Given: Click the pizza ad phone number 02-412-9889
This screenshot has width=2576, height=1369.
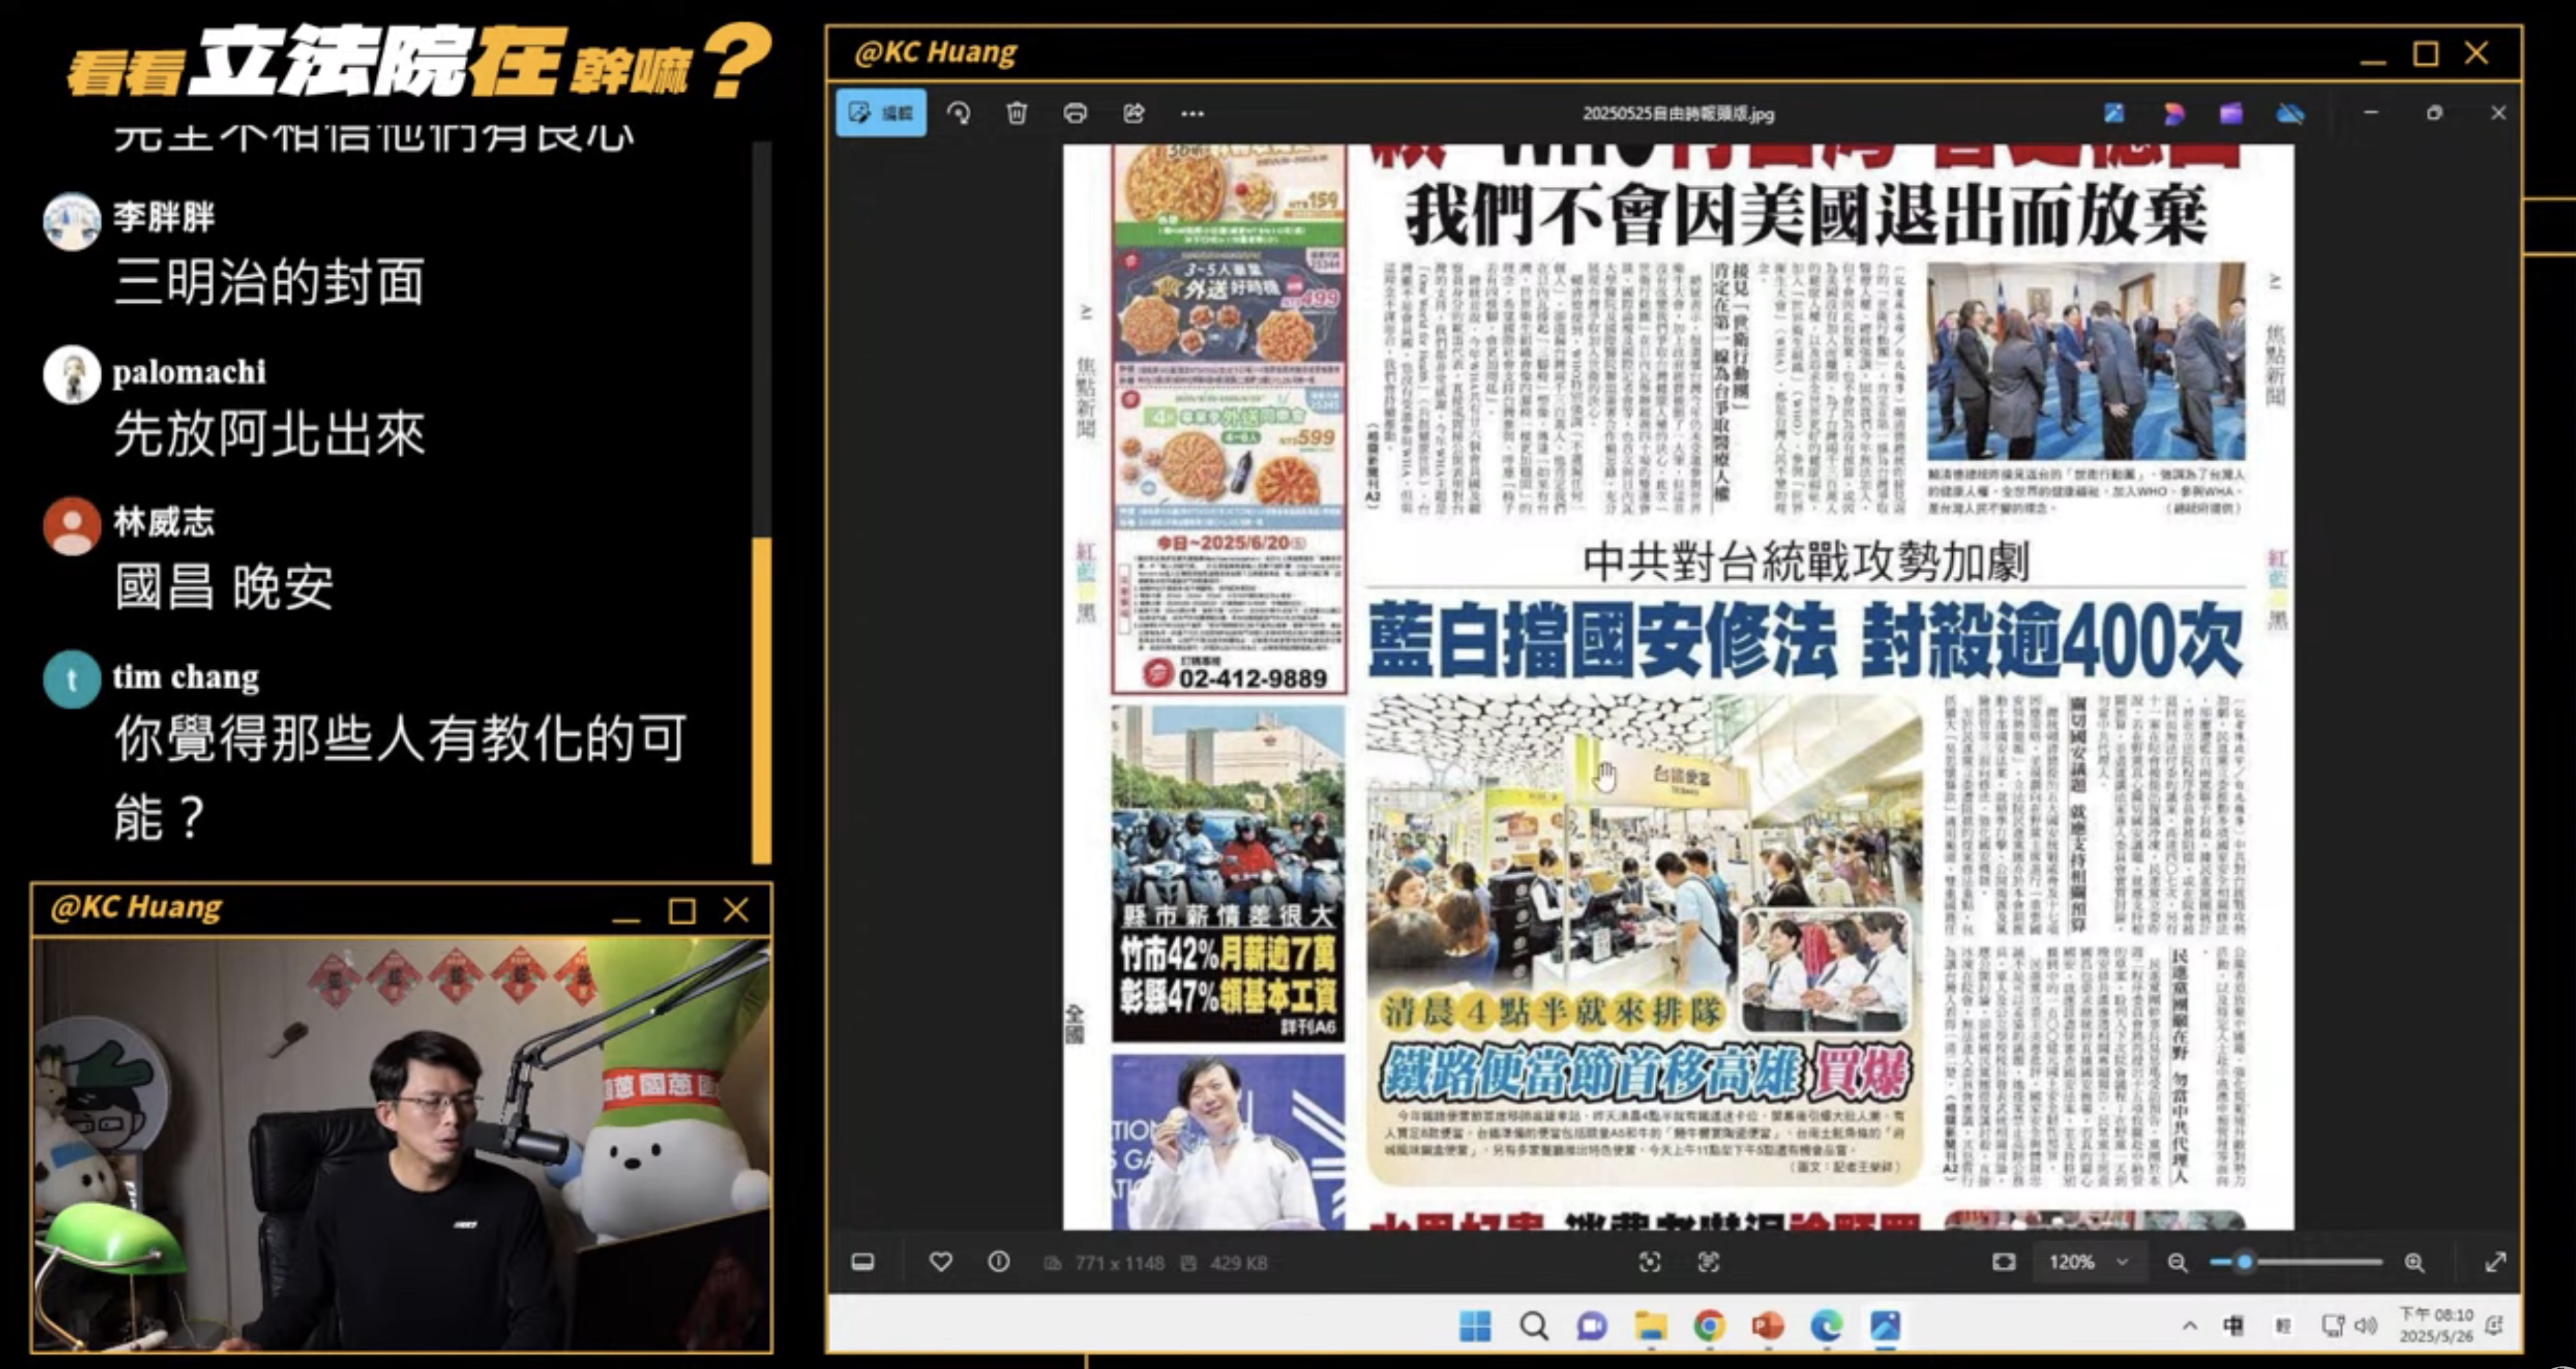Looking at the screenshot, I should pos(1252,678).
